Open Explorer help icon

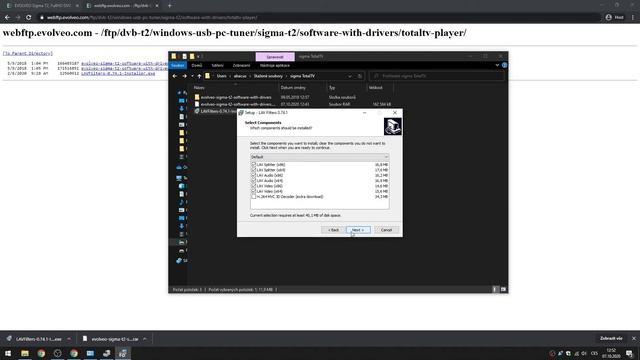(x=504, y=65)
